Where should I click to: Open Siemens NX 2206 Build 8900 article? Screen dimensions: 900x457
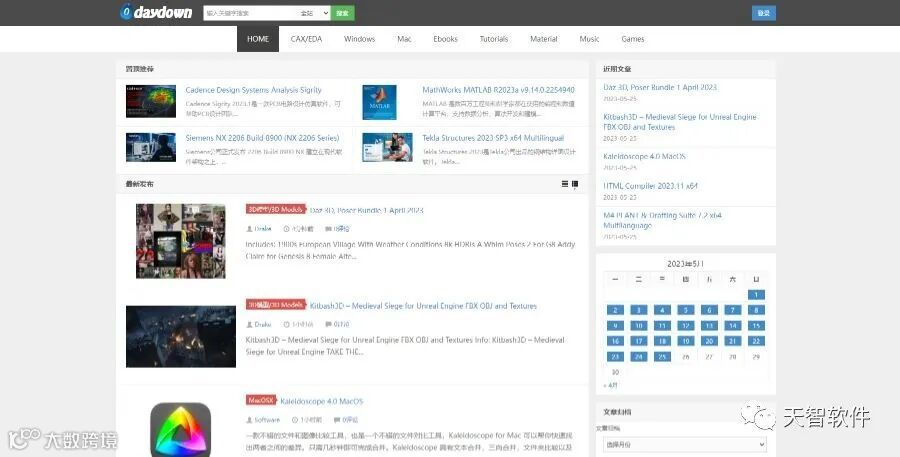(x=262, y=138)
